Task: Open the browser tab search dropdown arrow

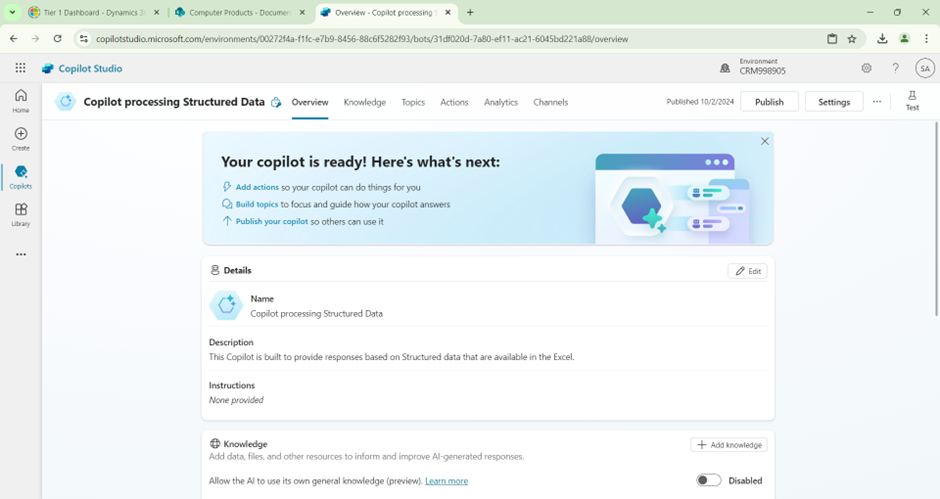Action: point(12,12)
